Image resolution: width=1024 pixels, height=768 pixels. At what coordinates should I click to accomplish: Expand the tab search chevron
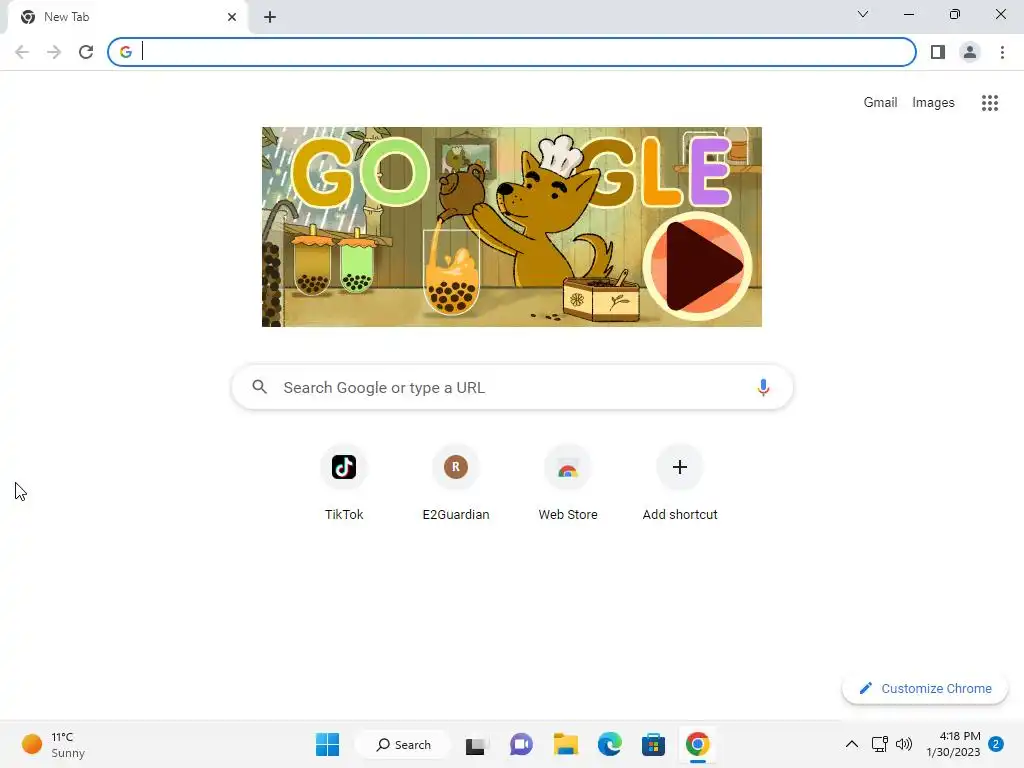click(863, 14)
